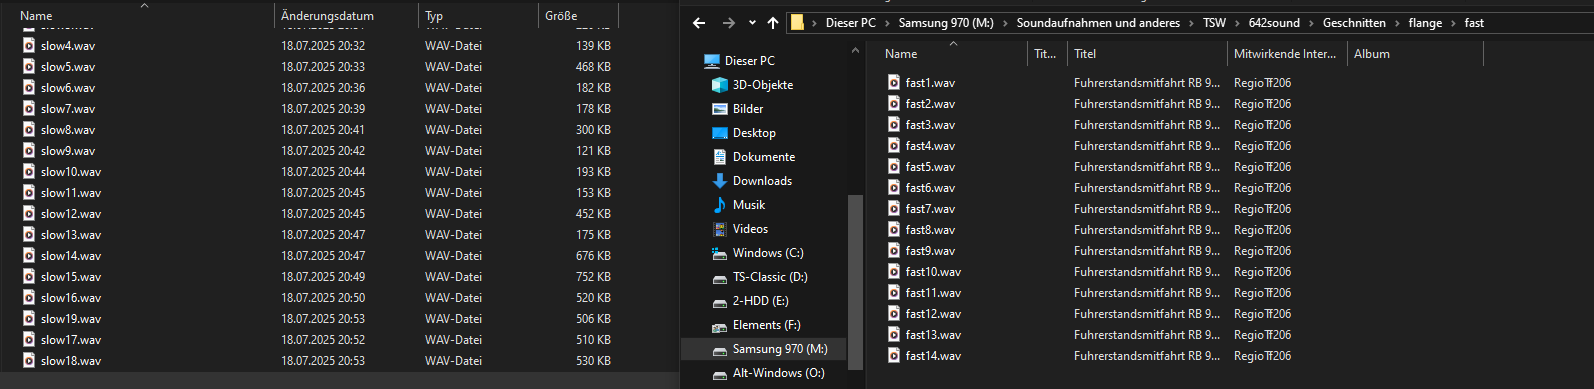
Task: Click the fast14.wav file icon
Action: point(893,356)
